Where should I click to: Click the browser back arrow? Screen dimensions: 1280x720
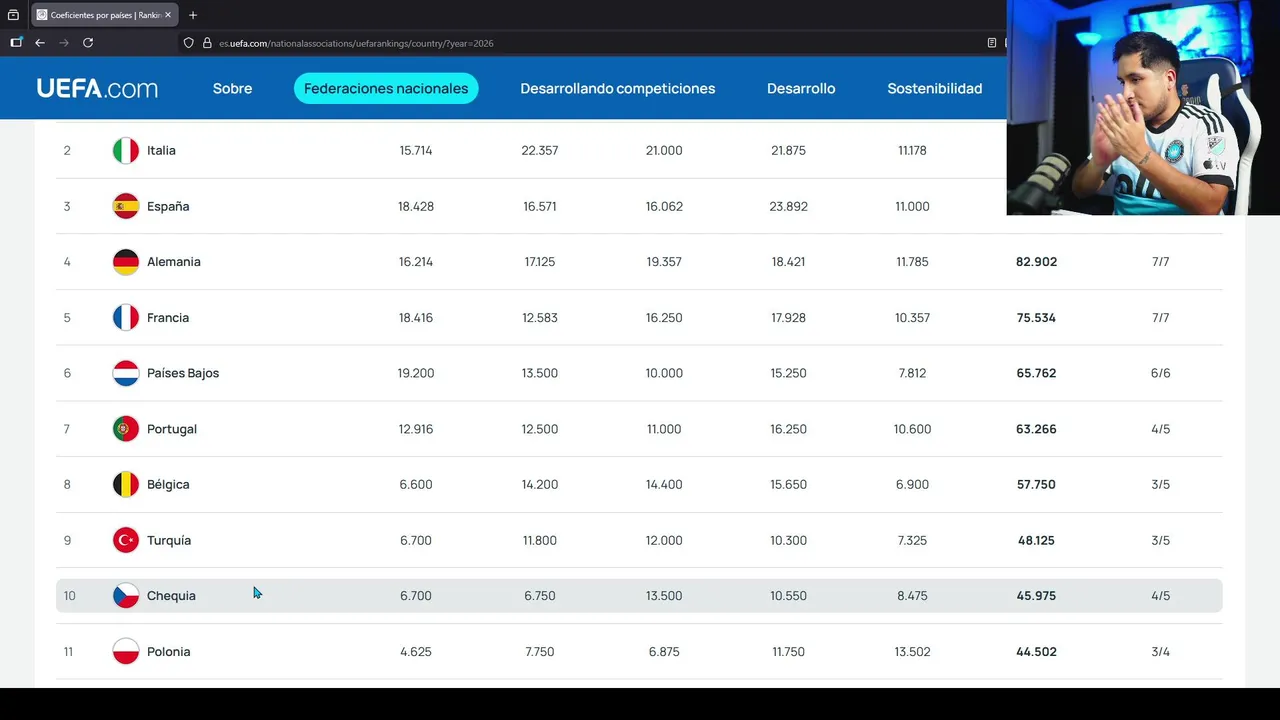click(40, 43)
